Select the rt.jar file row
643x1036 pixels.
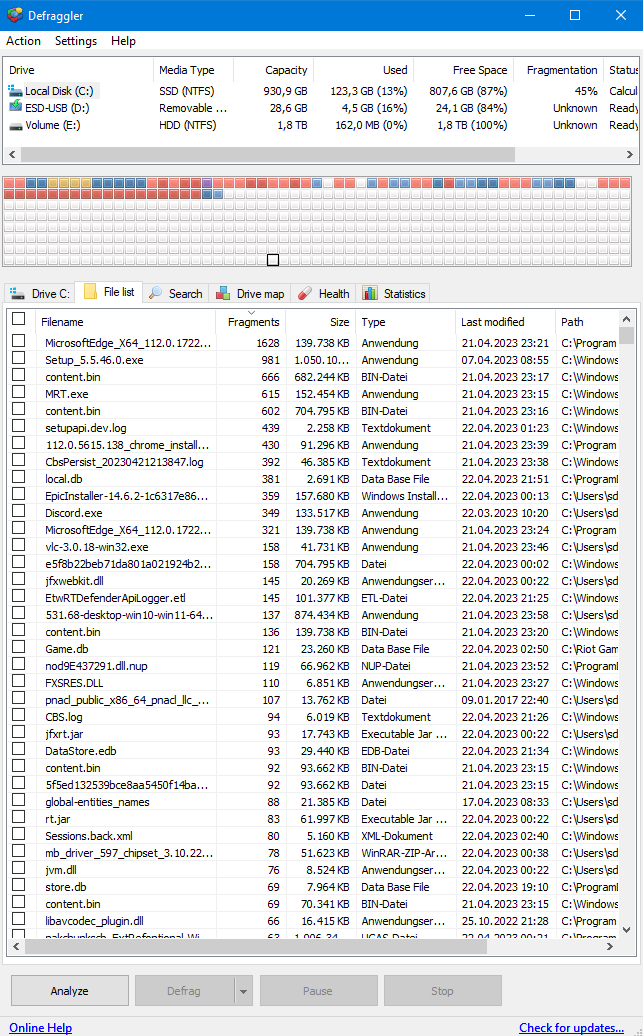[315, 819]
